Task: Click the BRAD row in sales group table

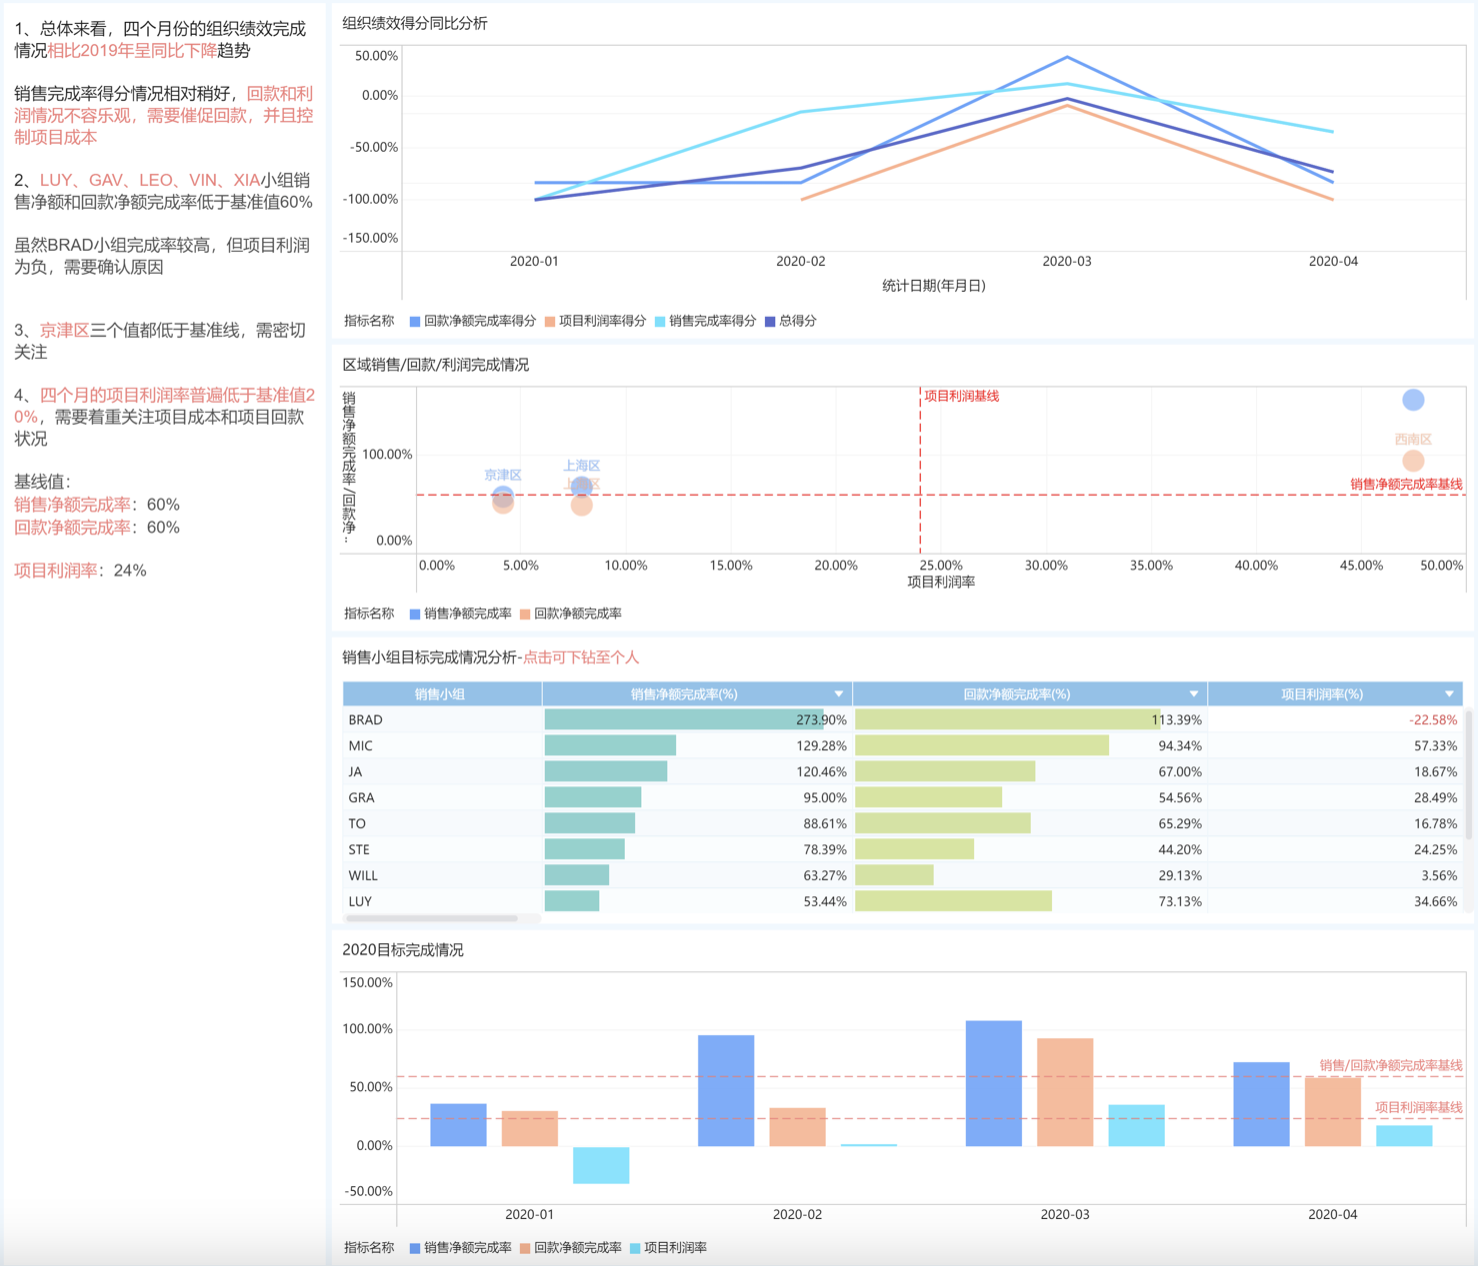Action: (x=902, y=720)
